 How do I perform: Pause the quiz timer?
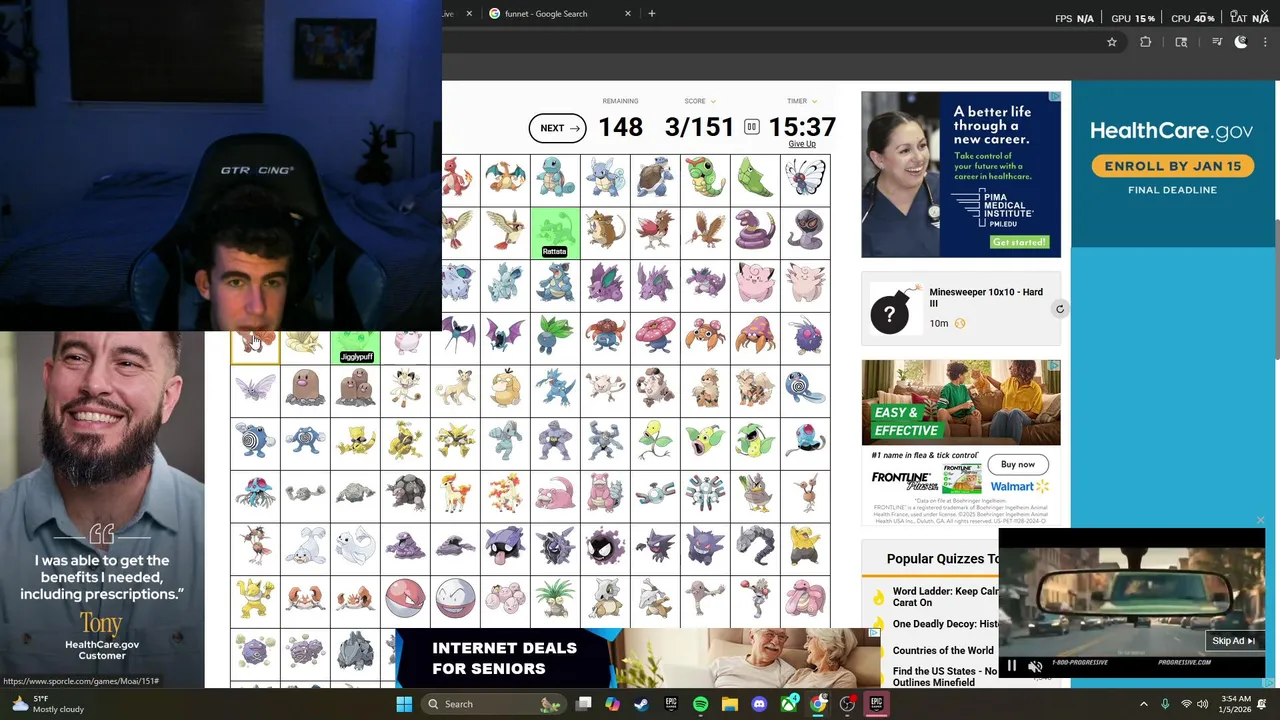751,127
